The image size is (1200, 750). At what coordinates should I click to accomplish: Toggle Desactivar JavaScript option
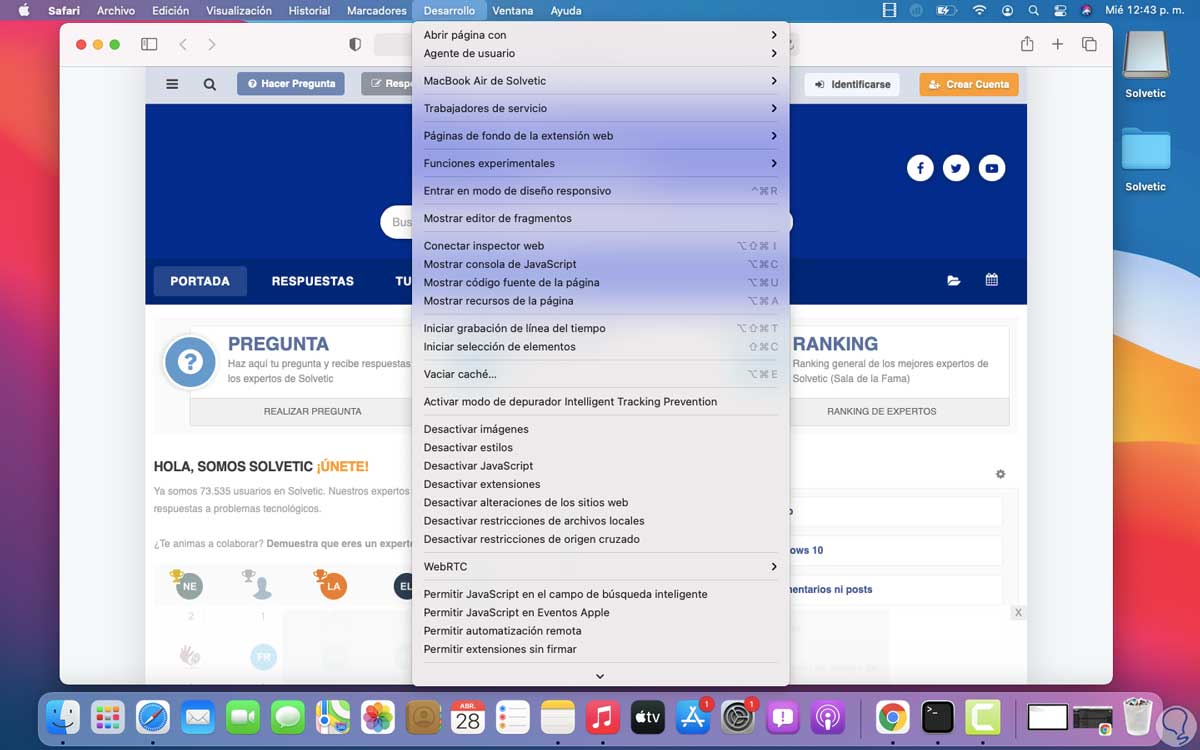pyautogui.click(x=600, y=466)
